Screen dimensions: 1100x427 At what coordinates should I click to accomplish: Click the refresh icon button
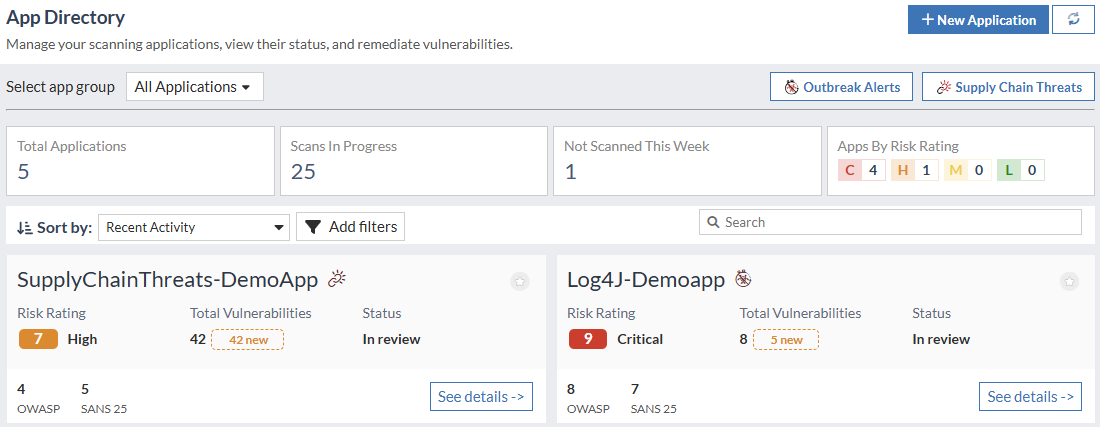click(x=1073, y=20)
